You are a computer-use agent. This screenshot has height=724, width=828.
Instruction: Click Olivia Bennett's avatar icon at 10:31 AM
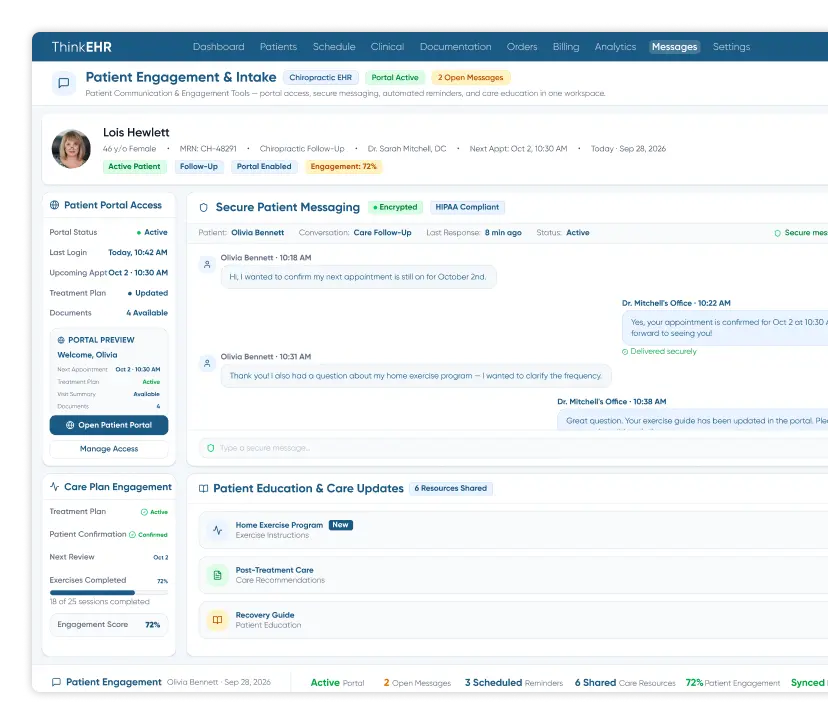[x=207, y=363]
